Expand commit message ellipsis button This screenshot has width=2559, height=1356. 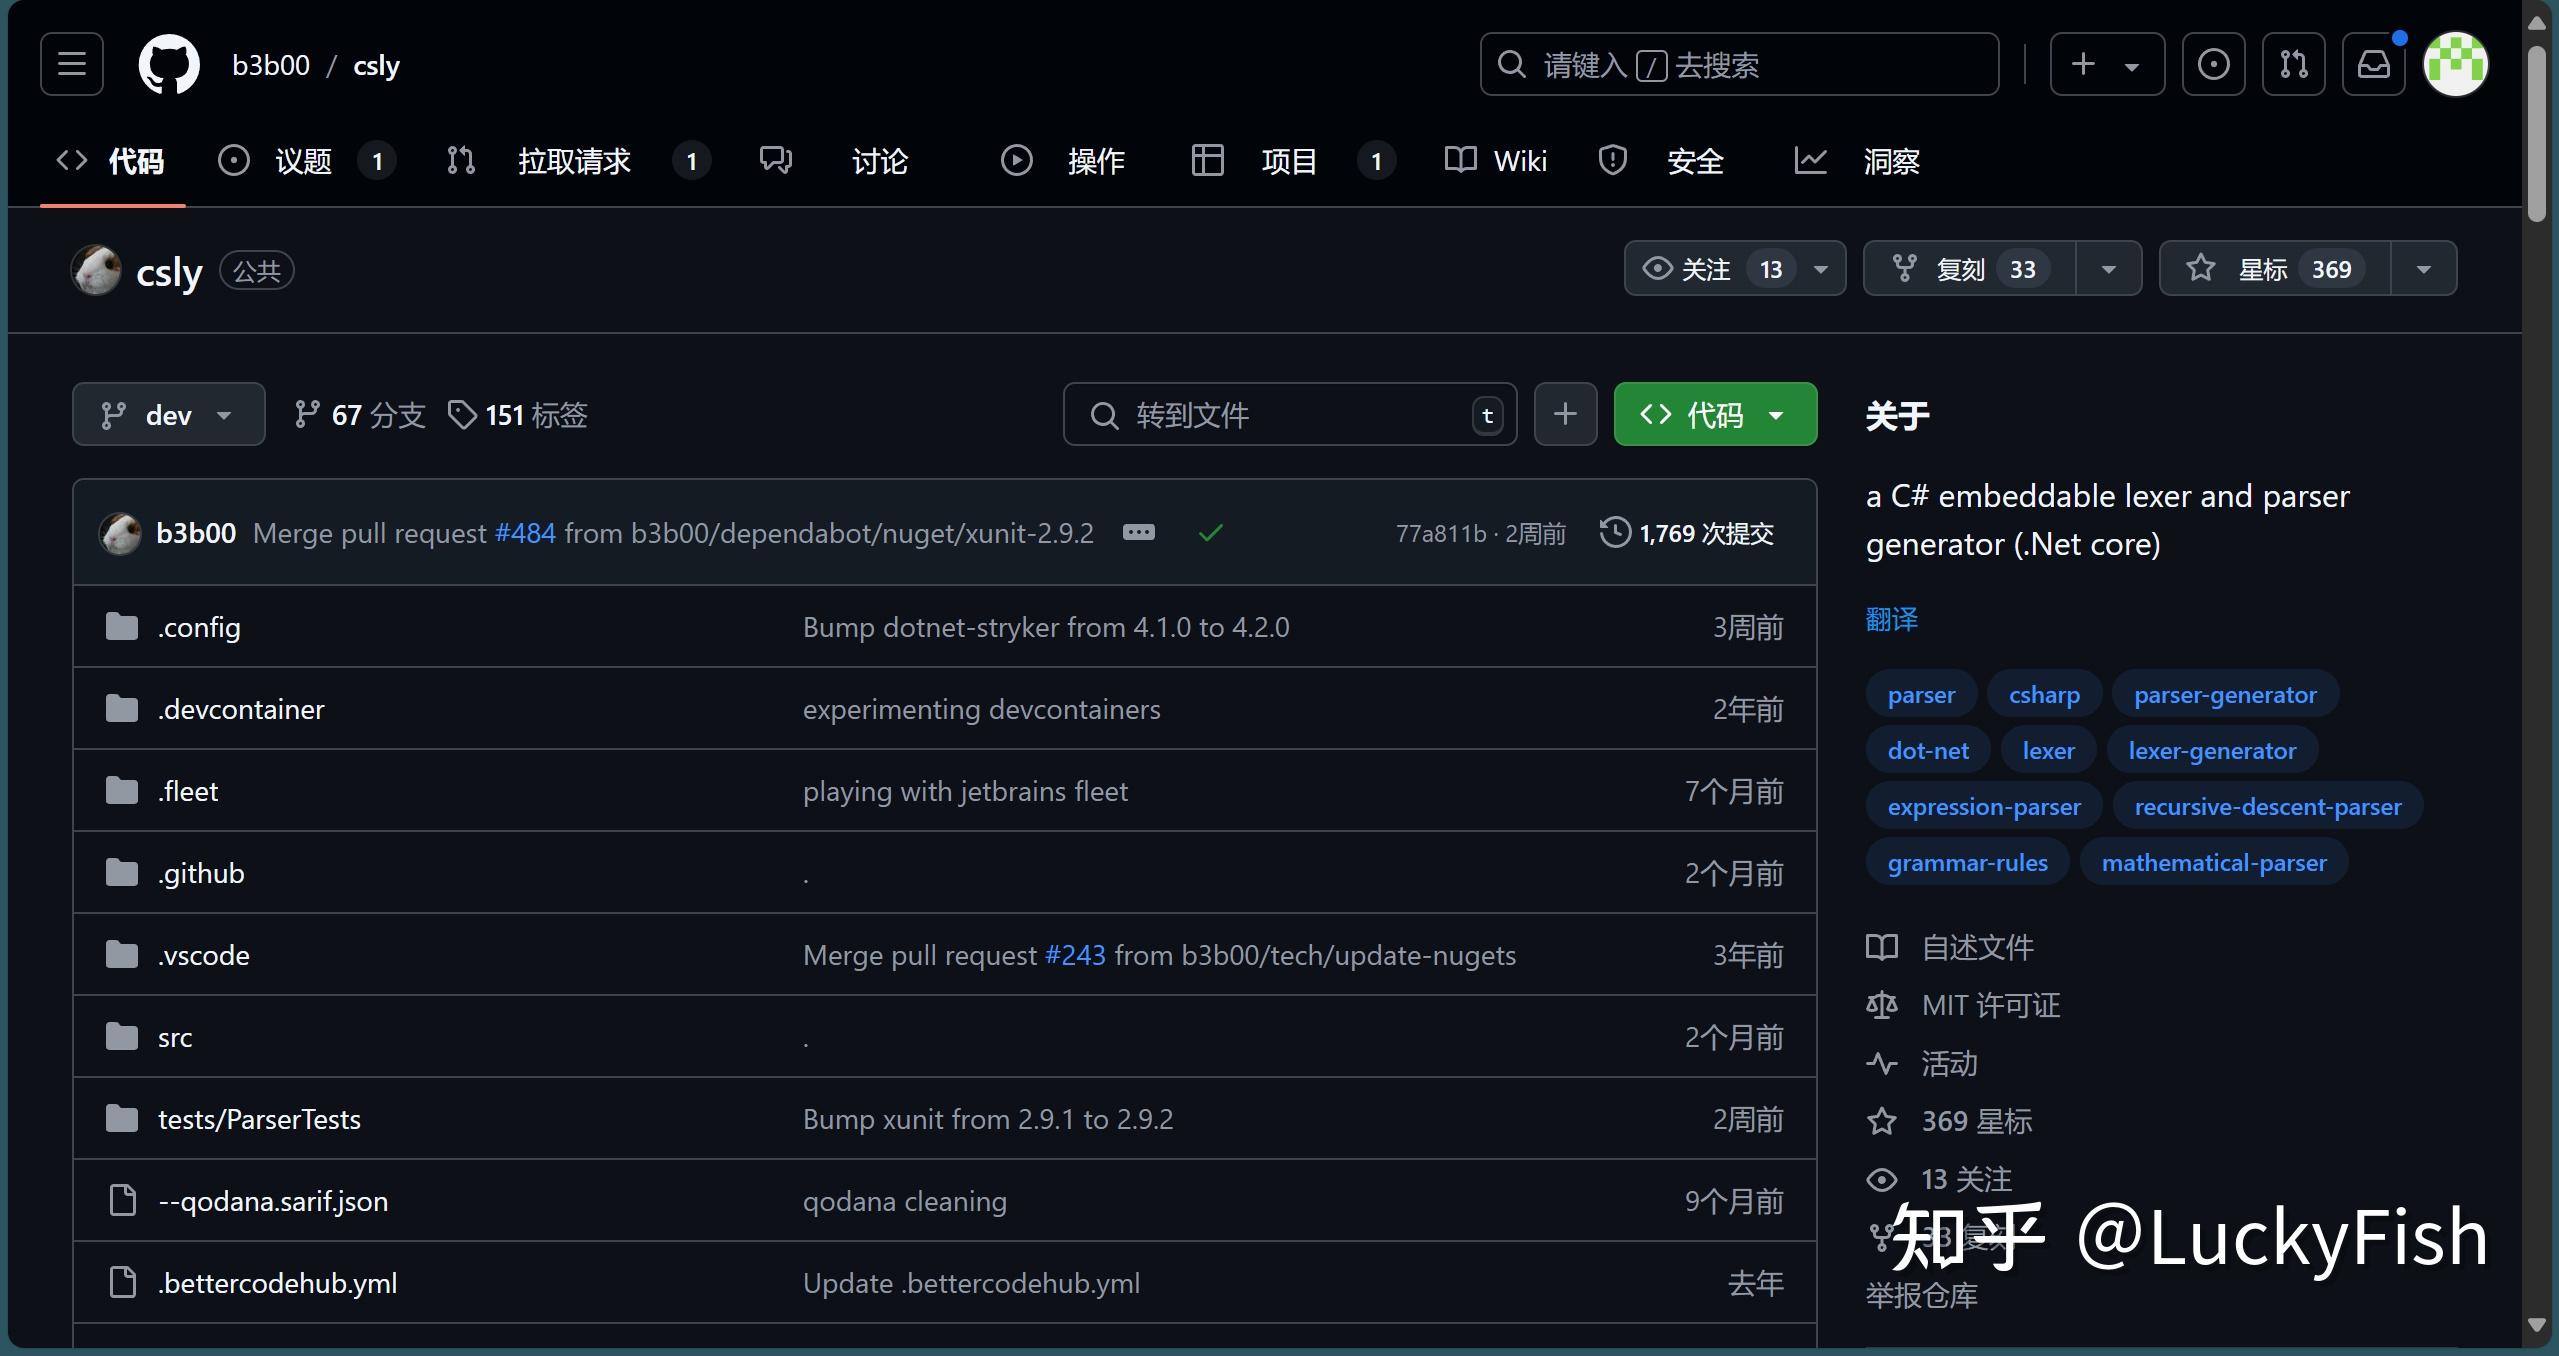1138,532
